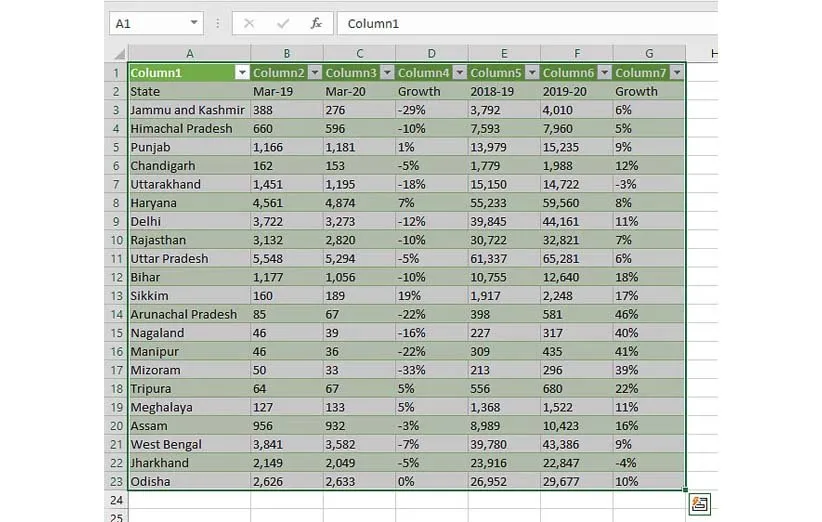Open the Column2 filter dropdown

314,73
